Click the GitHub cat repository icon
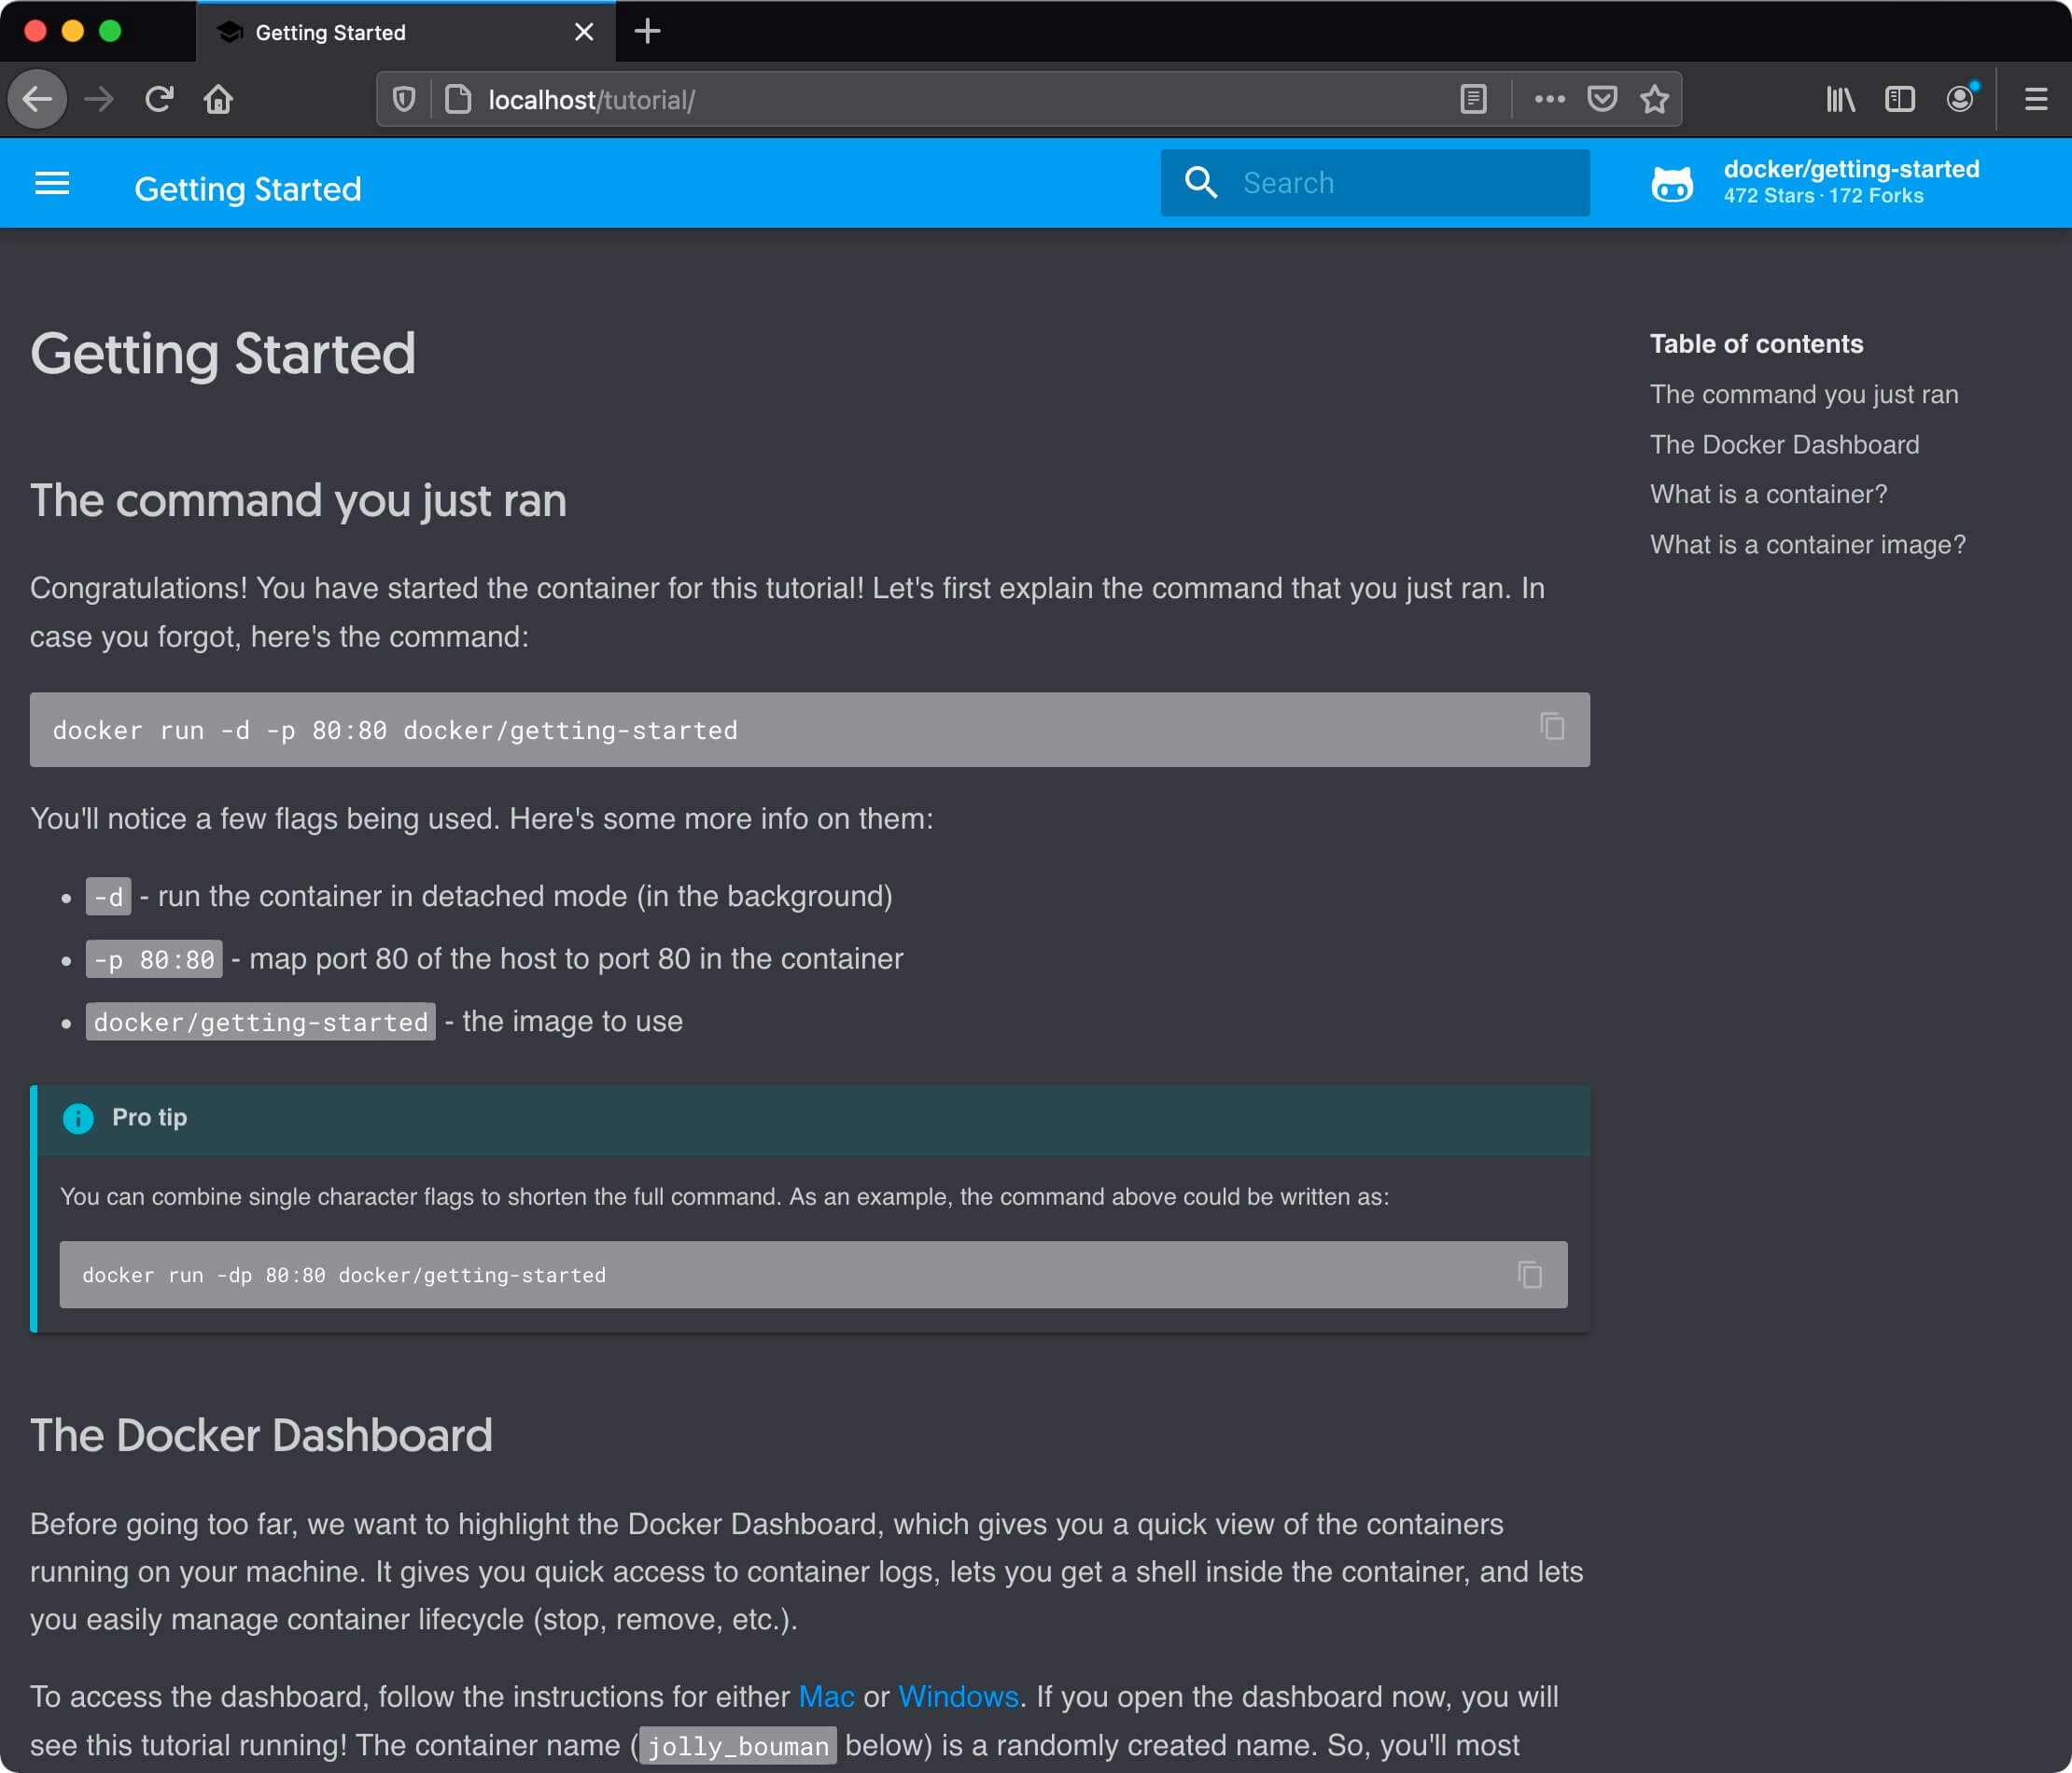 click(x=1671, y=183)
